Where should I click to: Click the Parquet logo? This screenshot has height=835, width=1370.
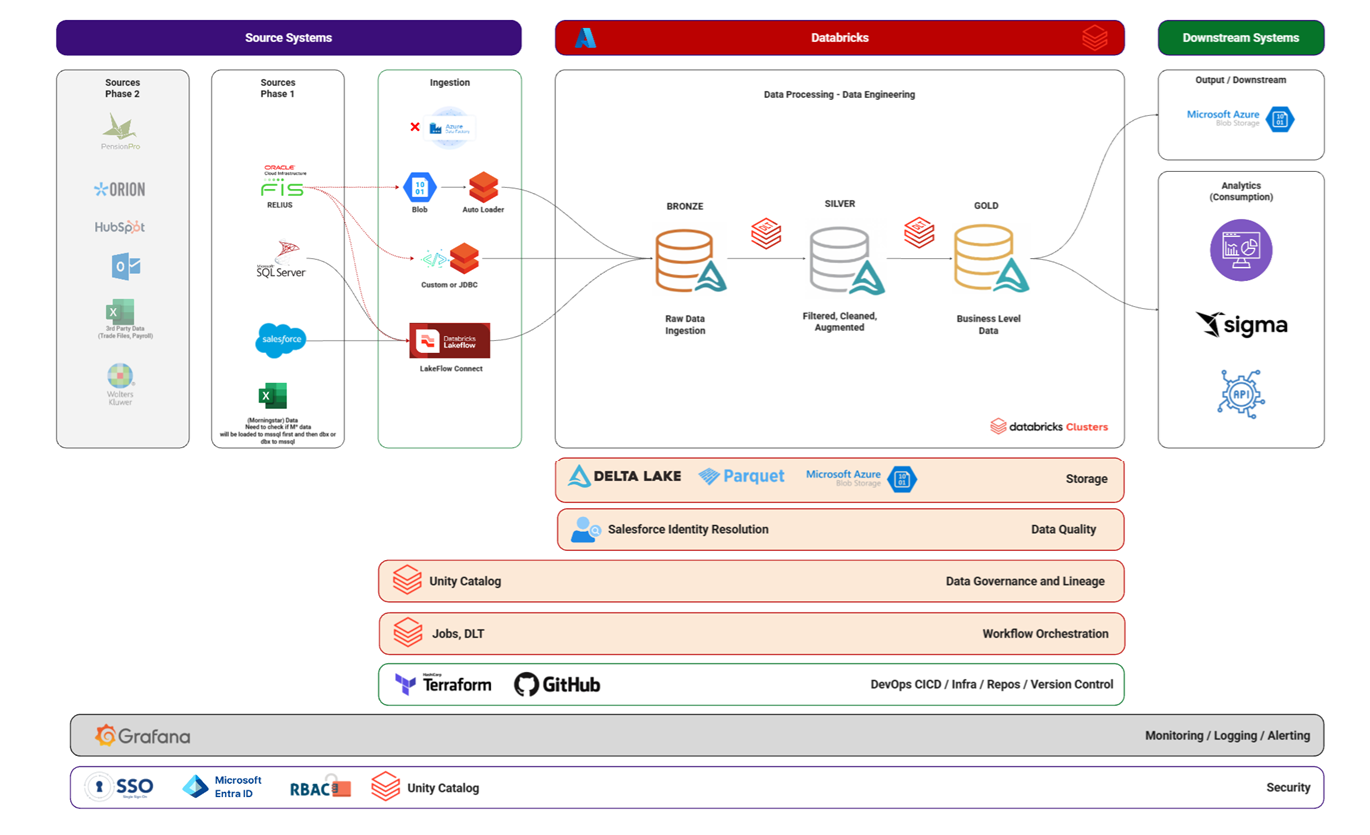coord(741,477)
